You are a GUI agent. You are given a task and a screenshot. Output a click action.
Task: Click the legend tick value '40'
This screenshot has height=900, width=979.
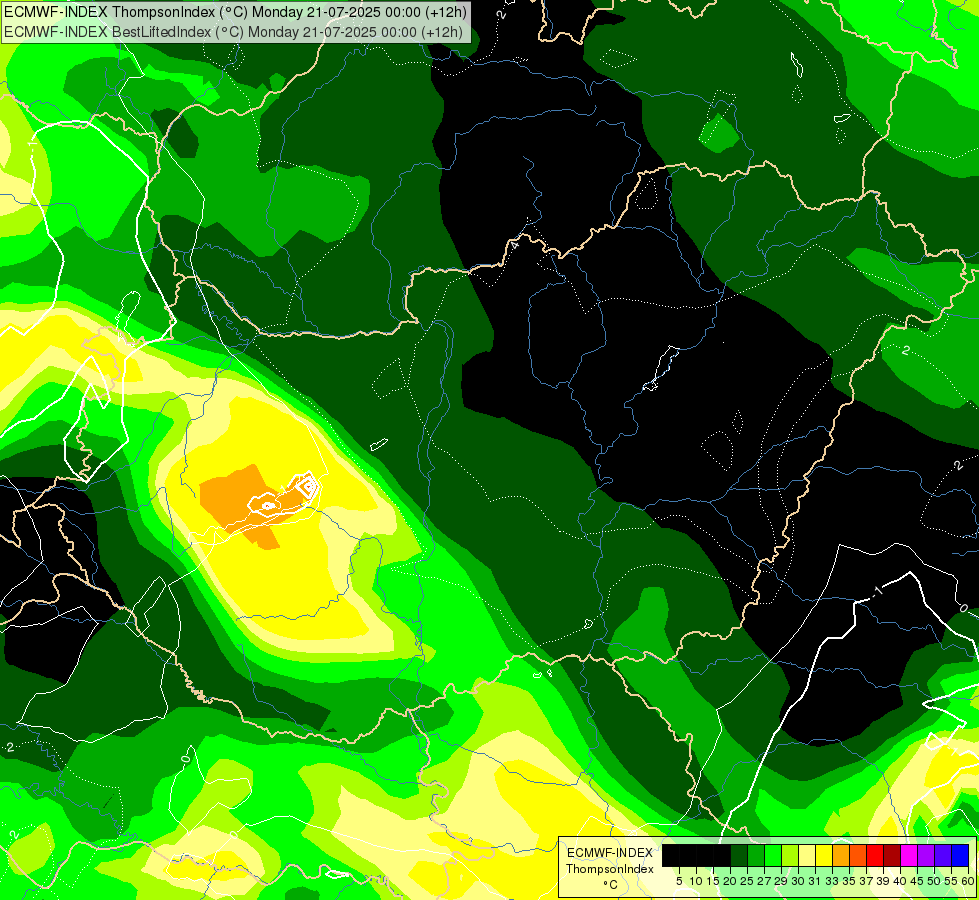pyautogui.click(x=901, y=881)
